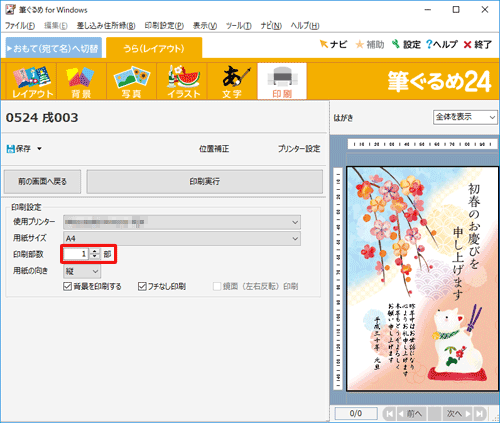Image resolution: width=500 pixels, height=423 pixels.
Task: Click the vertical ruler beside preview
Action: click(338, 279)
